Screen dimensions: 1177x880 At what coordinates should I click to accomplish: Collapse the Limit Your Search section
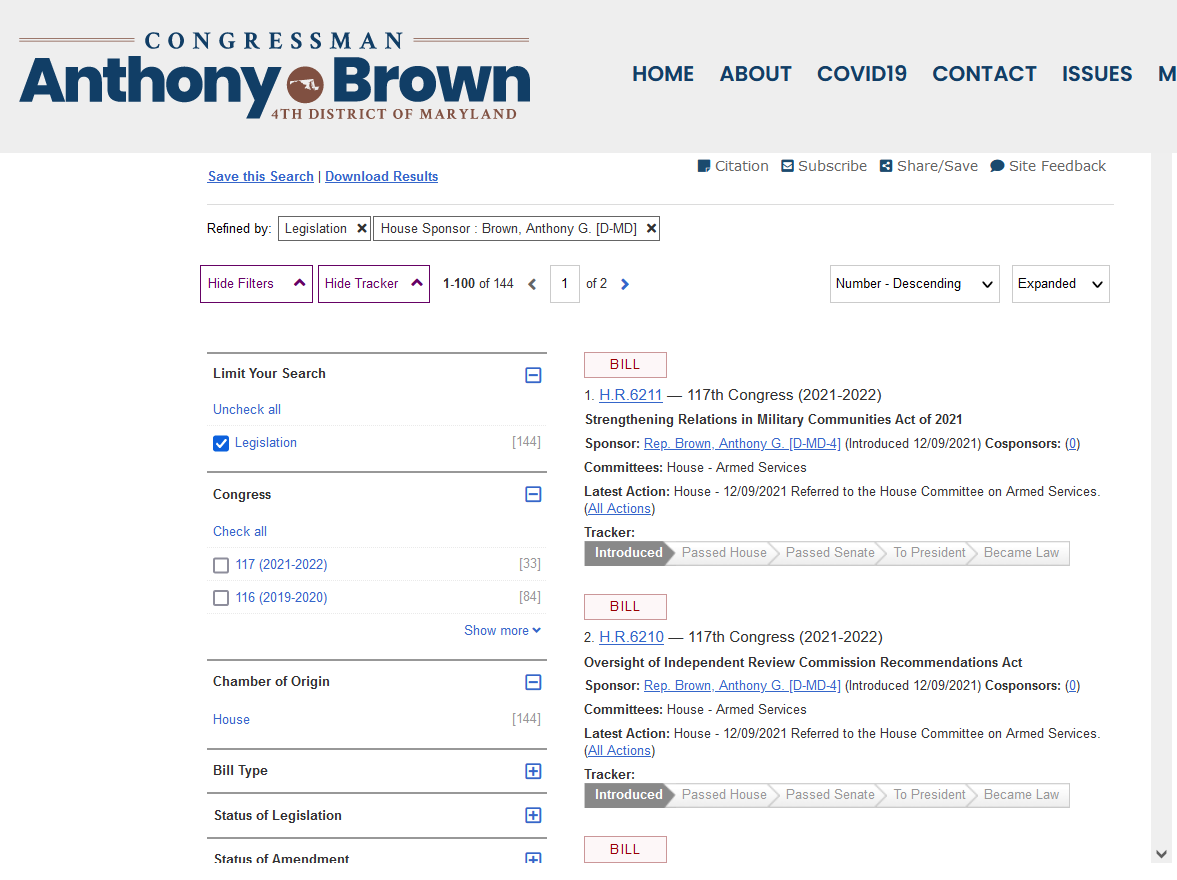coord(533,375)
